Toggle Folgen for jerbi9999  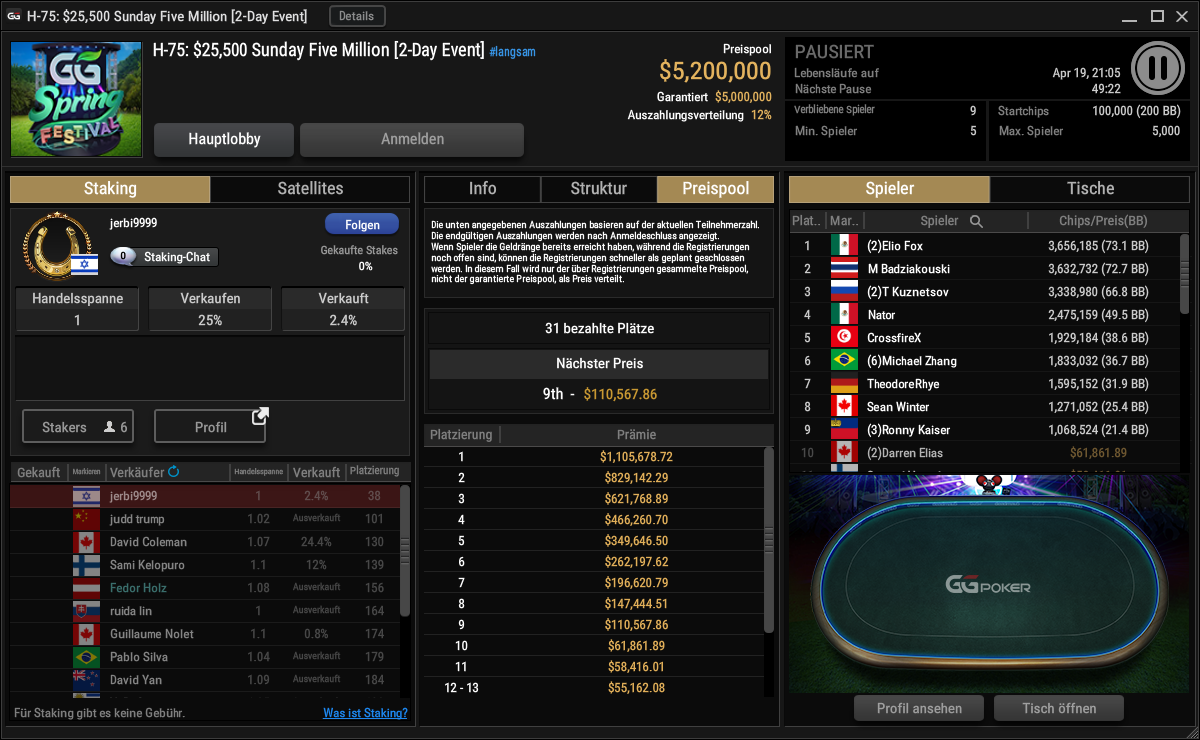(x=361, y=224)
